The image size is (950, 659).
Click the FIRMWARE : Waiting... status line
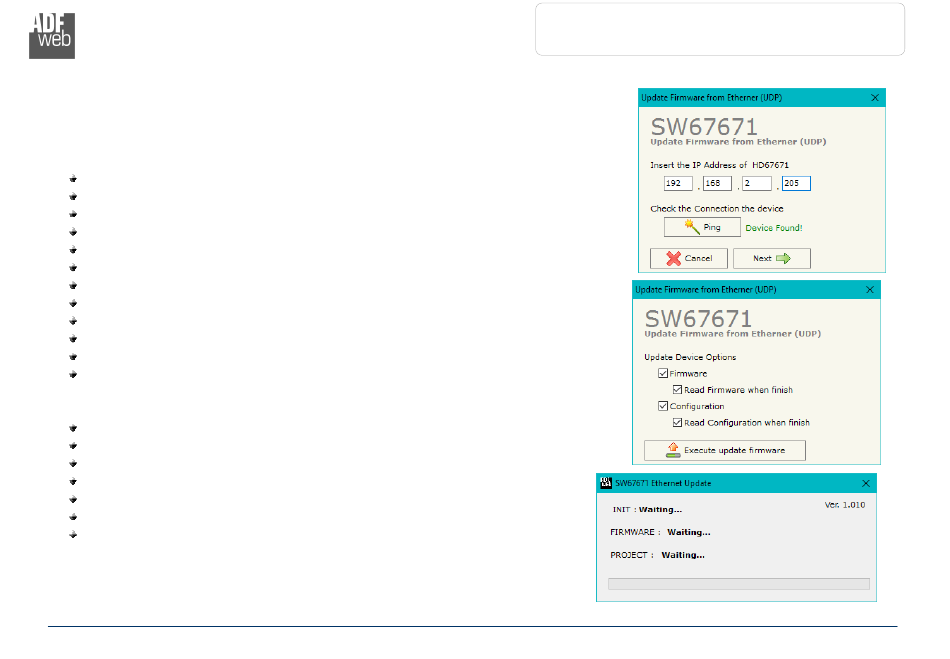tap(660, 532)
